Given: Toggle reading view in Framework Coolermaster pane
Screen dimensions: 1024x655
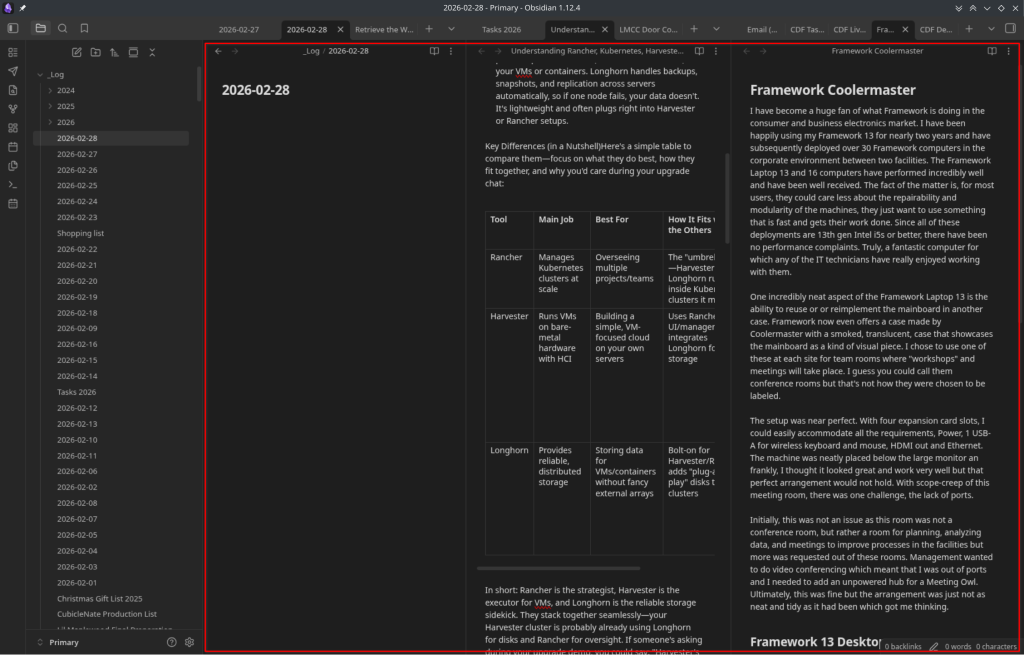Looking at the screenshot, I should 992,51.
